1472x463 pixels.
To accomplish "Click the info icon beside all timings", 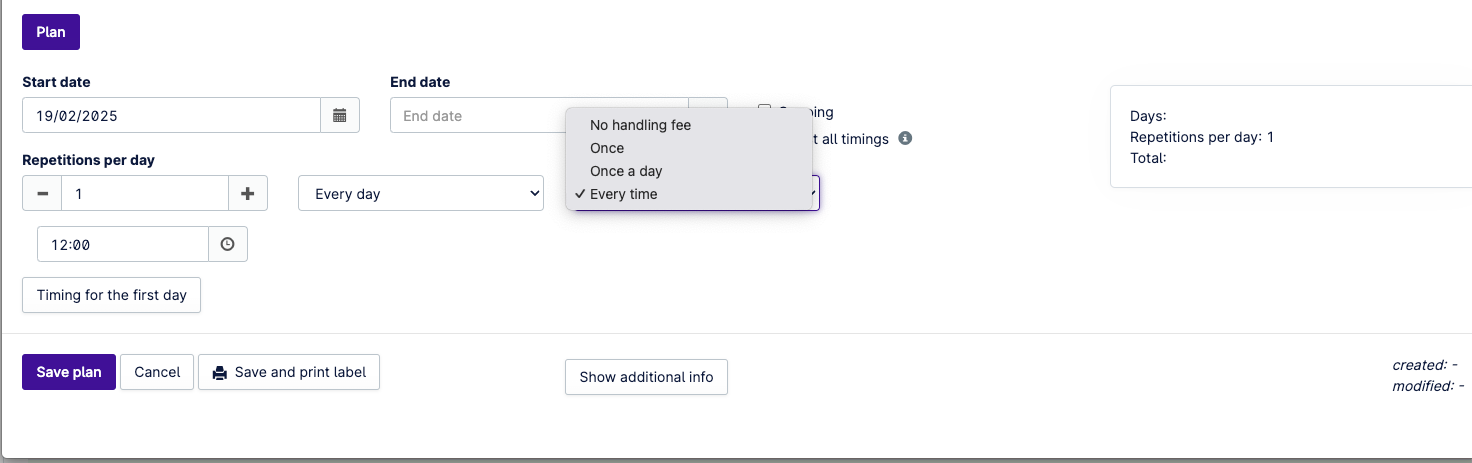I will pos(905,139).
